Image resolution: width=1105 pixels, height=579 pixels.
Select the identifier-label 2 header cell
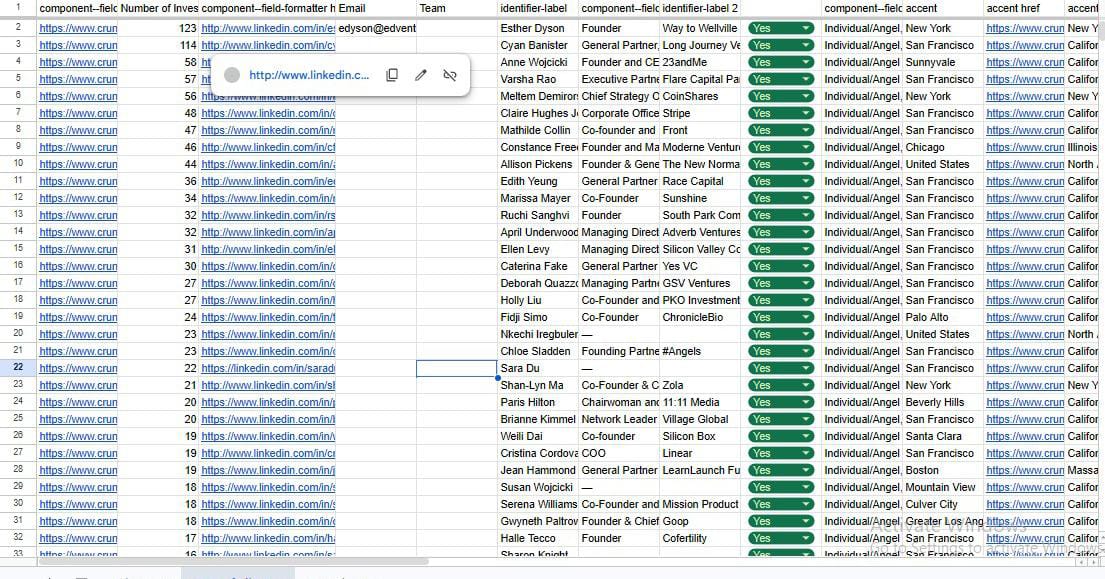point(700,8)
